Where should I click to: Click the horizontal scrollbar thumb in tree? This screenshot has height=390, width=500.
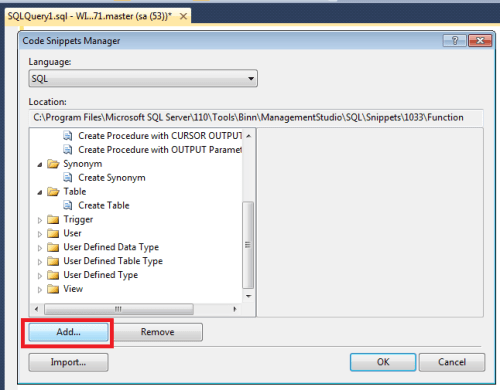tap(119, 309)
